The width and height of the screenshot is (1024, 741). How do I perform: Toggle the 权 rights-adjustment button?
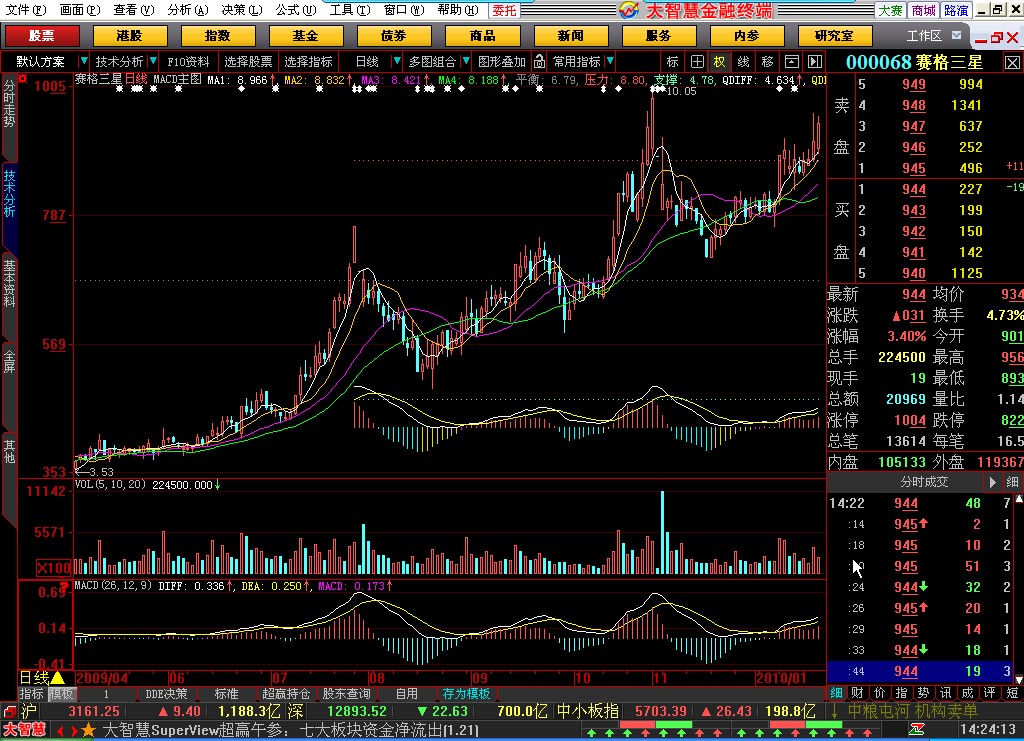(720, 61)
